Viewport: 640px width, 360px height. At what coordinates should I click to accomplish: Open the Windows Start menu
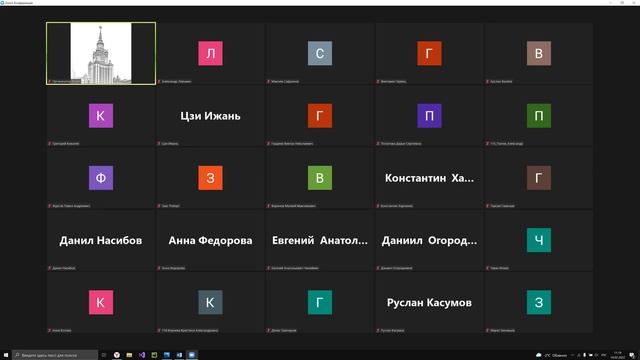tap(6, 355)
